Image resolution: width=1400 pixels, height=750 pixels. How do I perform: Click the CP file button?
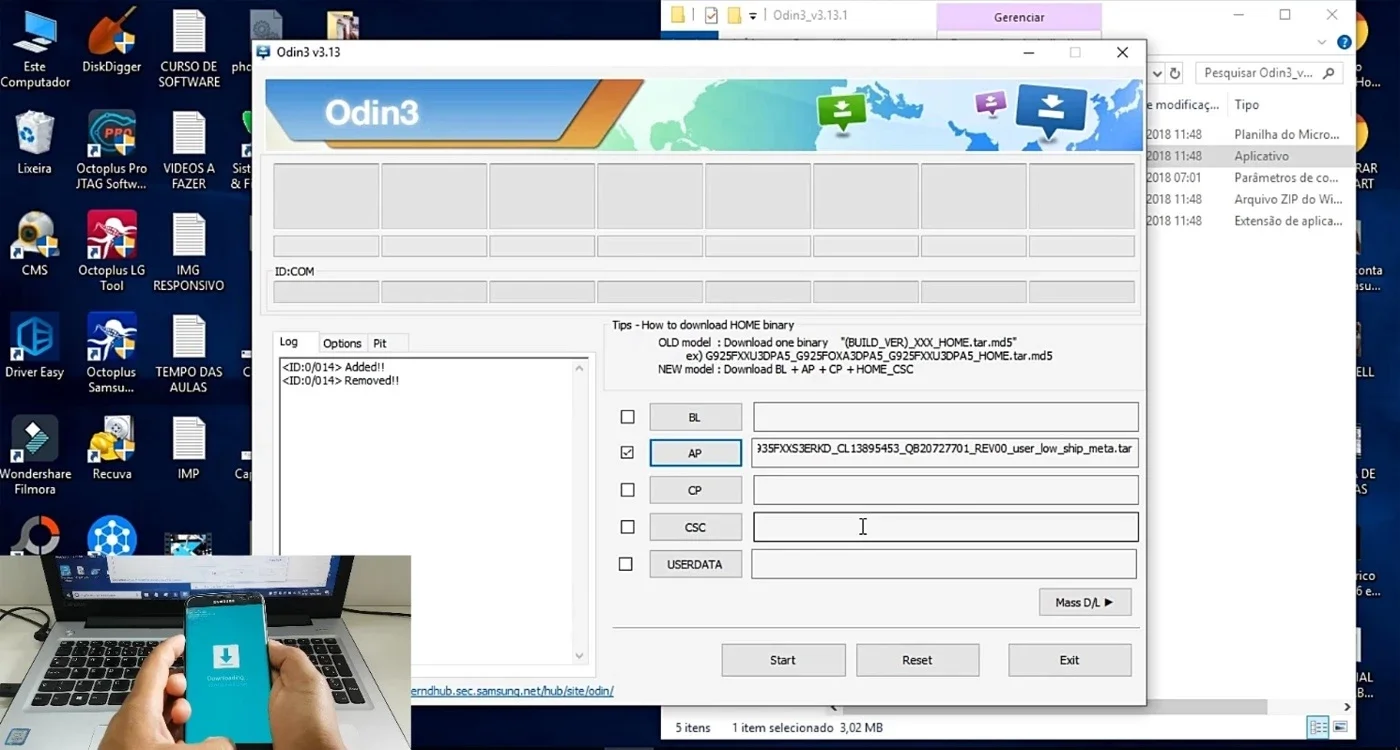tap(695, 490)
